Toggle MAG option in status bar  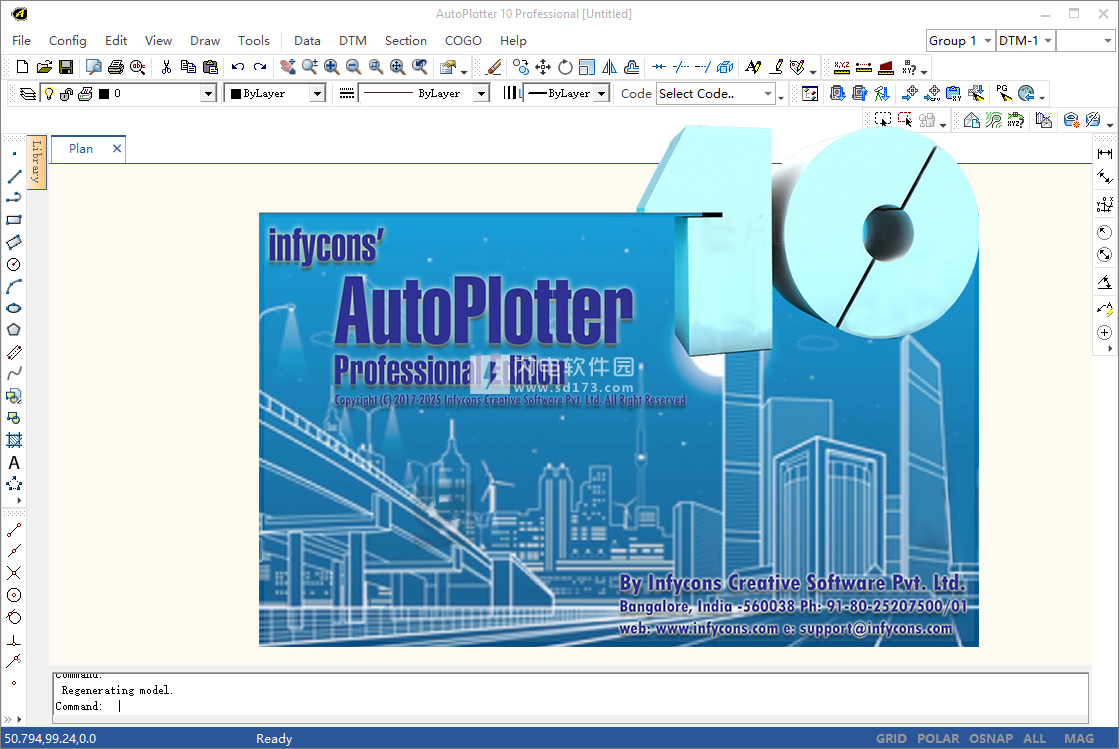(1079, 739)
